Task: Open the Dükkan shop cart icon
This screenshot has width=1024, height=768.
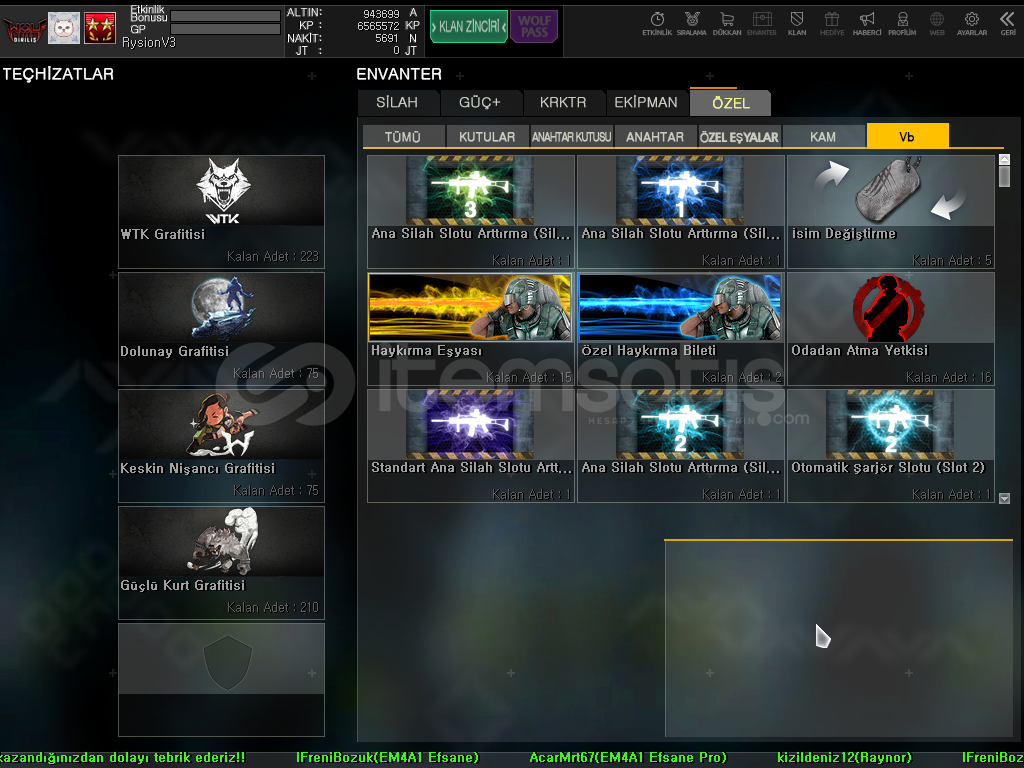Action: (x=727, y=23)
